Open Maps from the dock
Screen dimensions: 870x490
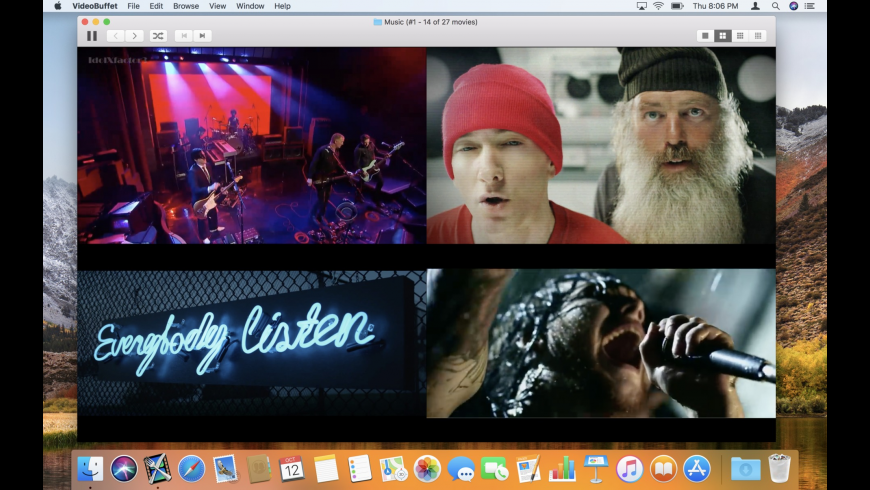(x=393, y=469)
